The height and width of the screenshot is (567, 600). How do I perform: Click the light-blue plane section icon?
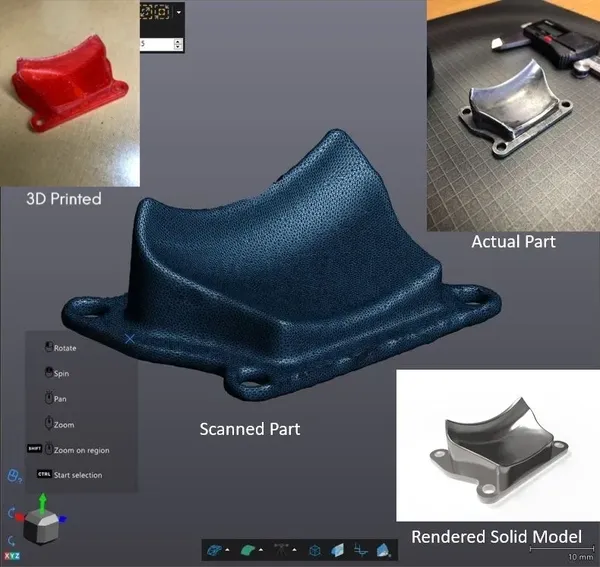point(338,551)
